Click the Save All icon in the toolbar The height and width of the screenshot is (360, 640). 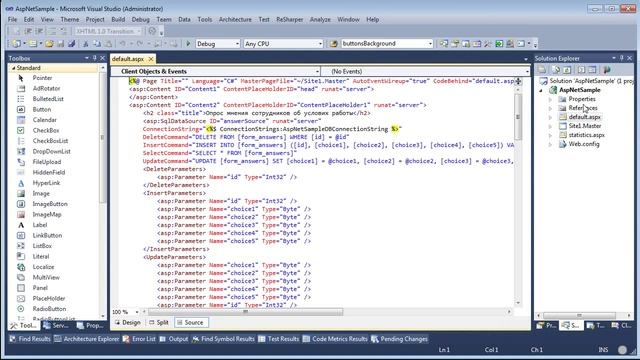pos(71,43)
